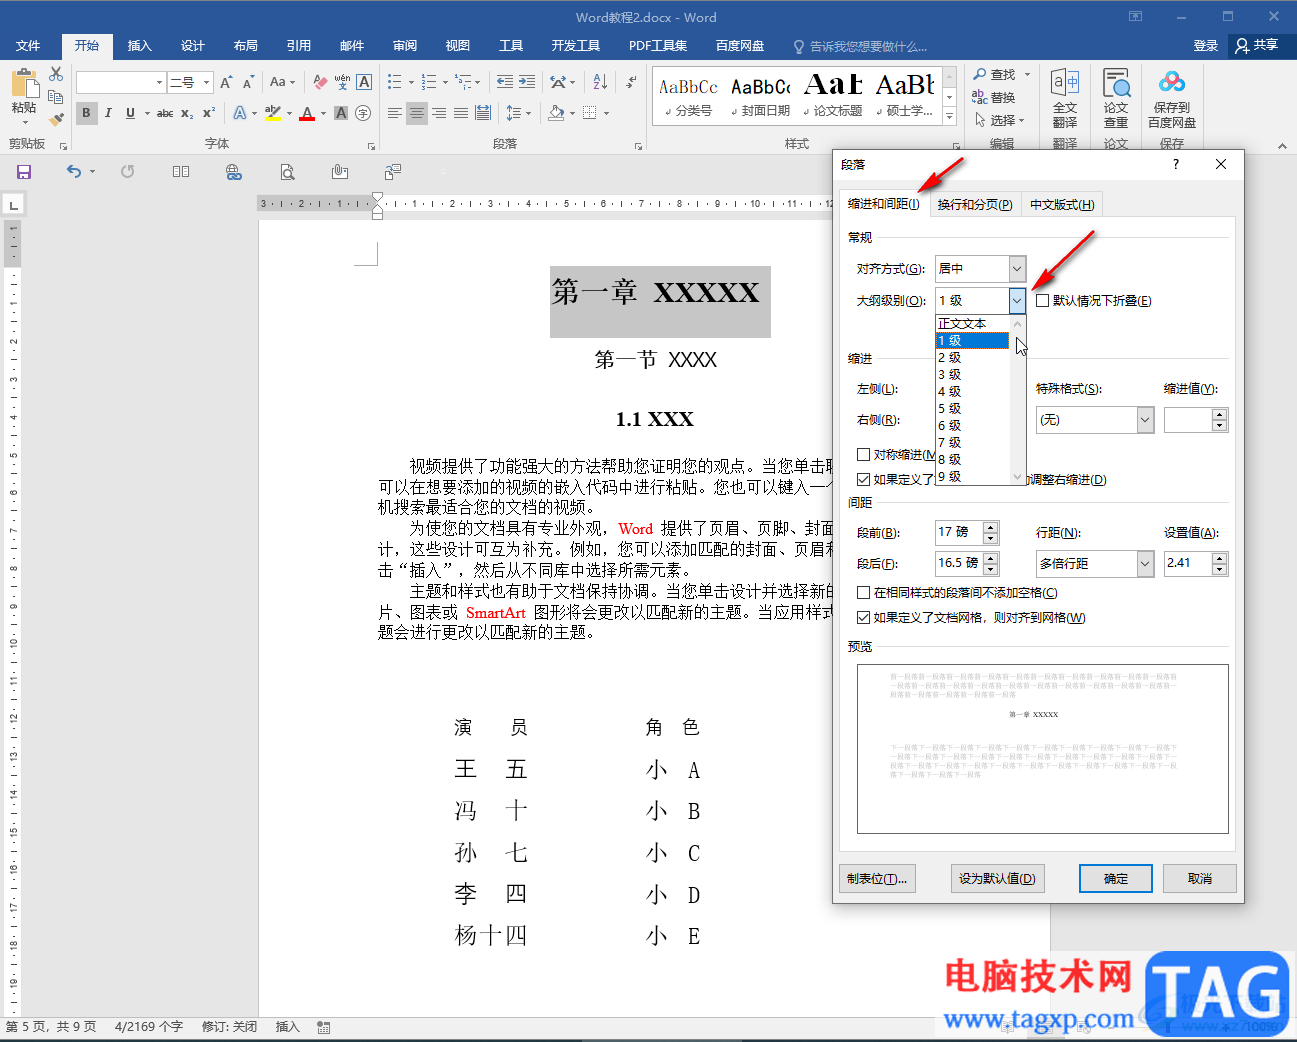The height and width of the screenshot is (1042, 1297).
Task: Click 共享 share button
Action: pos(1257,45)
